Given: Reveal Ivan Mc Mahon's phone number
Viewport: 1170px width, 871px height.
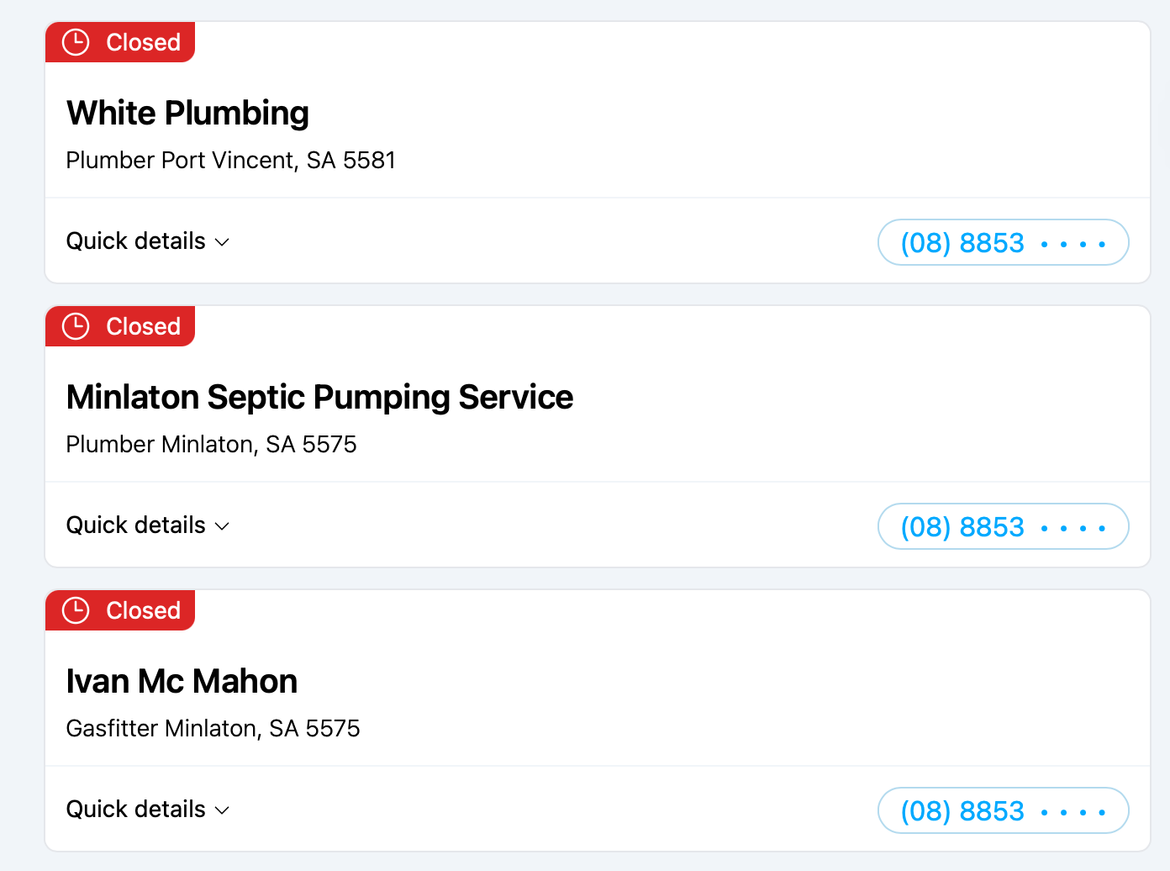Looking at the screenshot, I should click(1003, 811).
